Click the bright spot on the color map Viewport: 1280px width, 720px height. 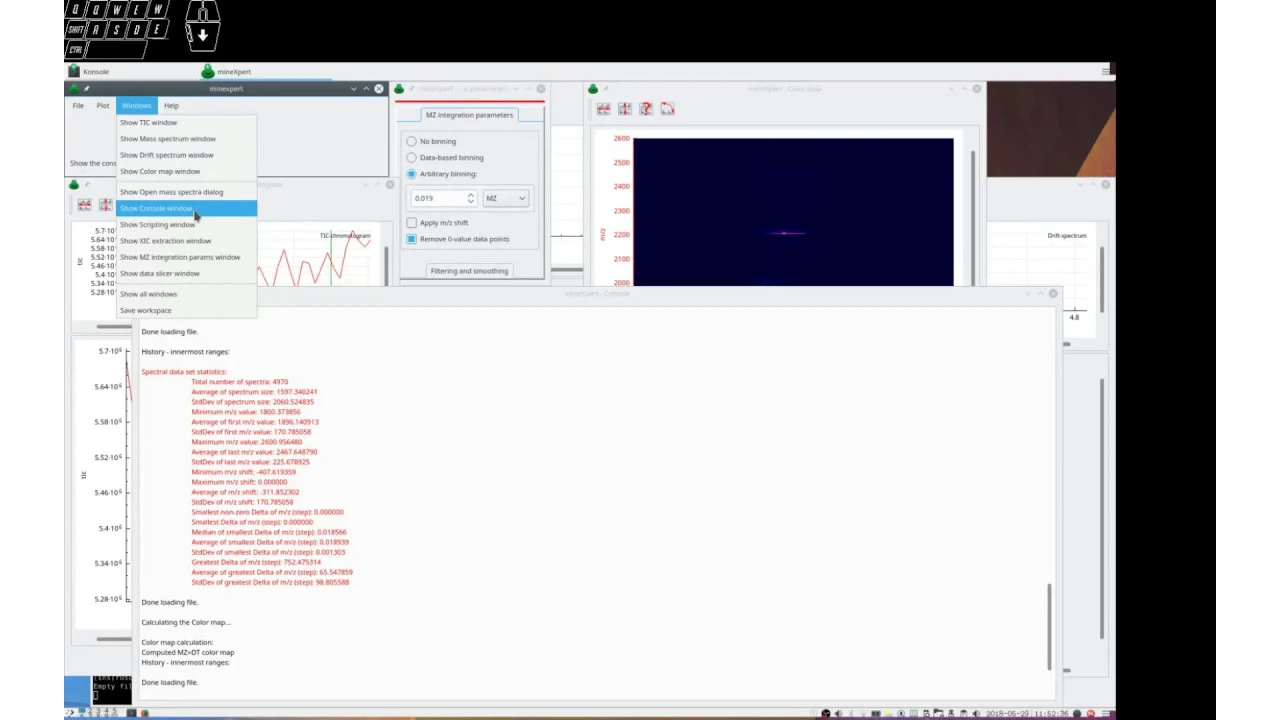pos(785,233)
